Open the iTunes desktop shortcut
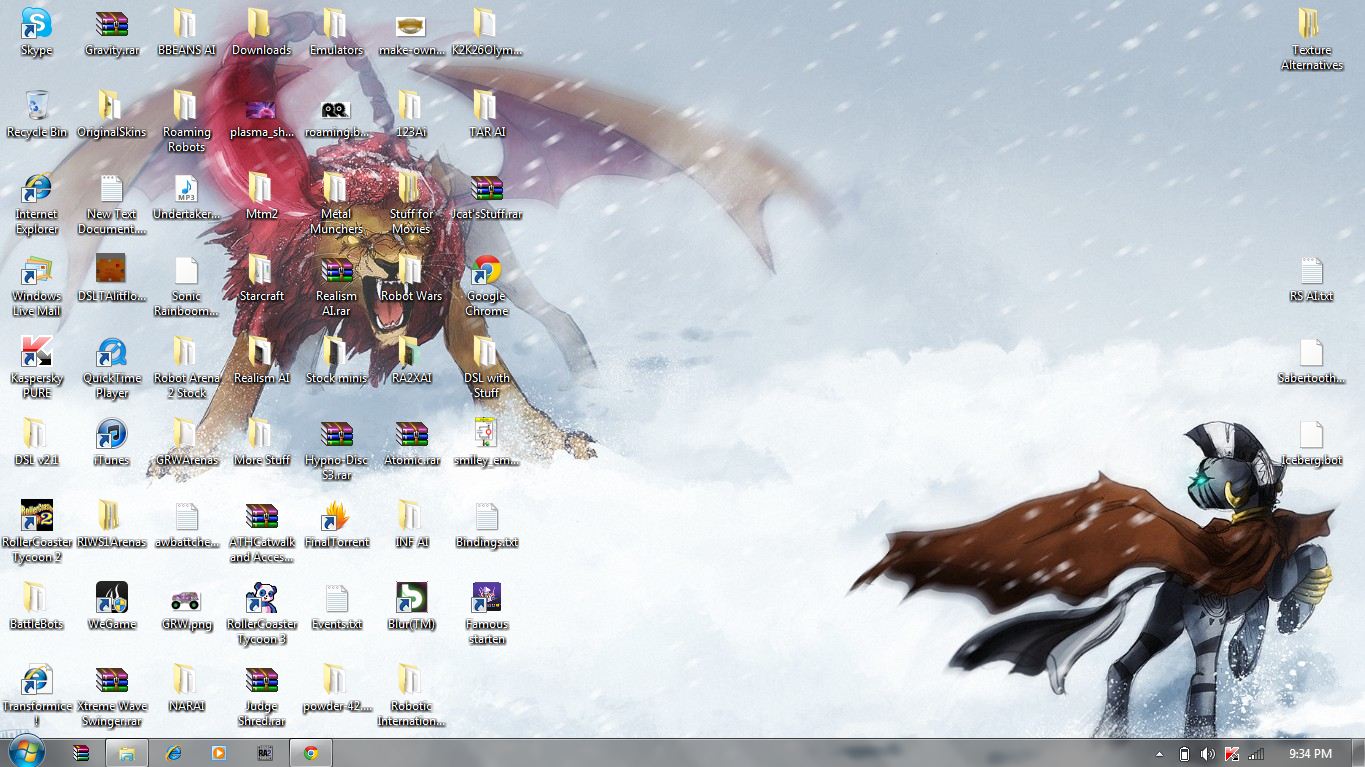1365x767 pixels. point(111,442)
